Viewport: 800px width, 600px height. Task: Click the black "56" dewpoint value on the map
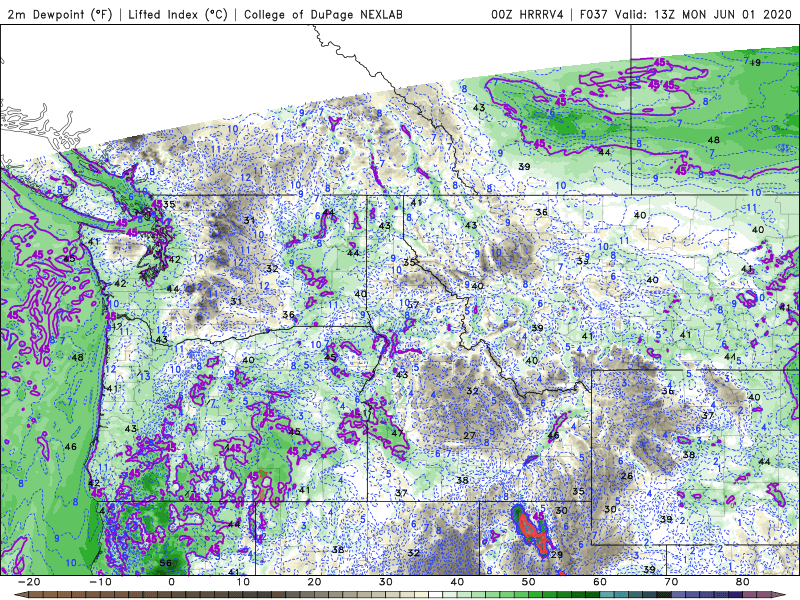pos(166,563)
